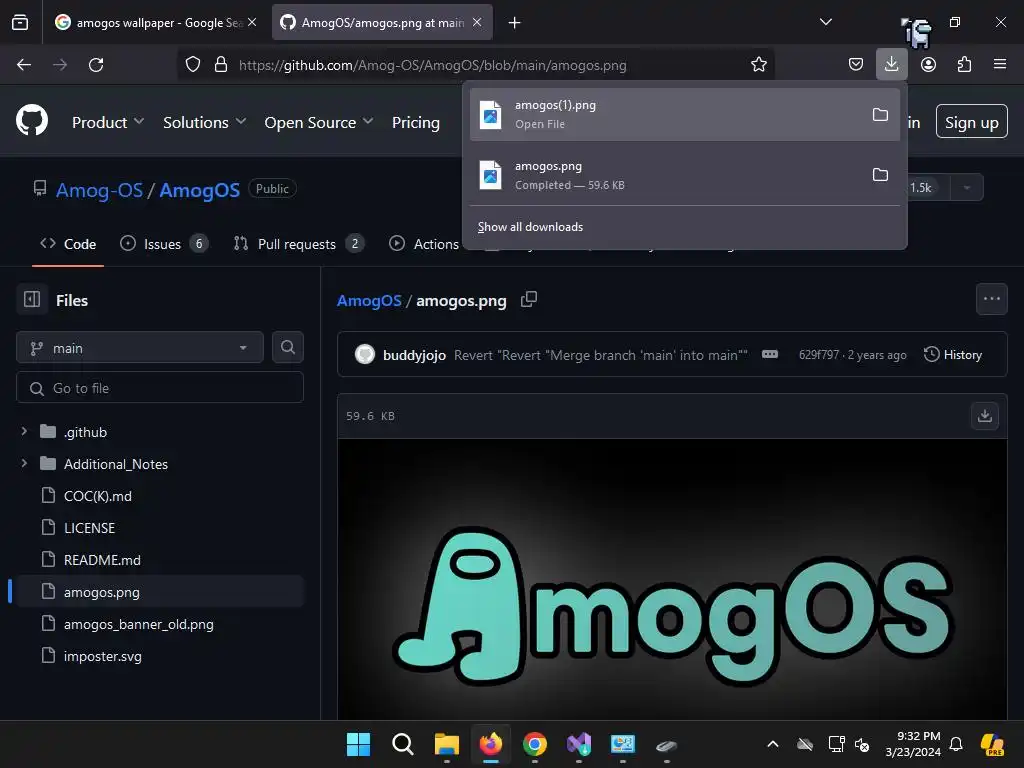Go to the GitHub homepage logo
This screenshot has width=1024, height=768.
click(32, 121)
